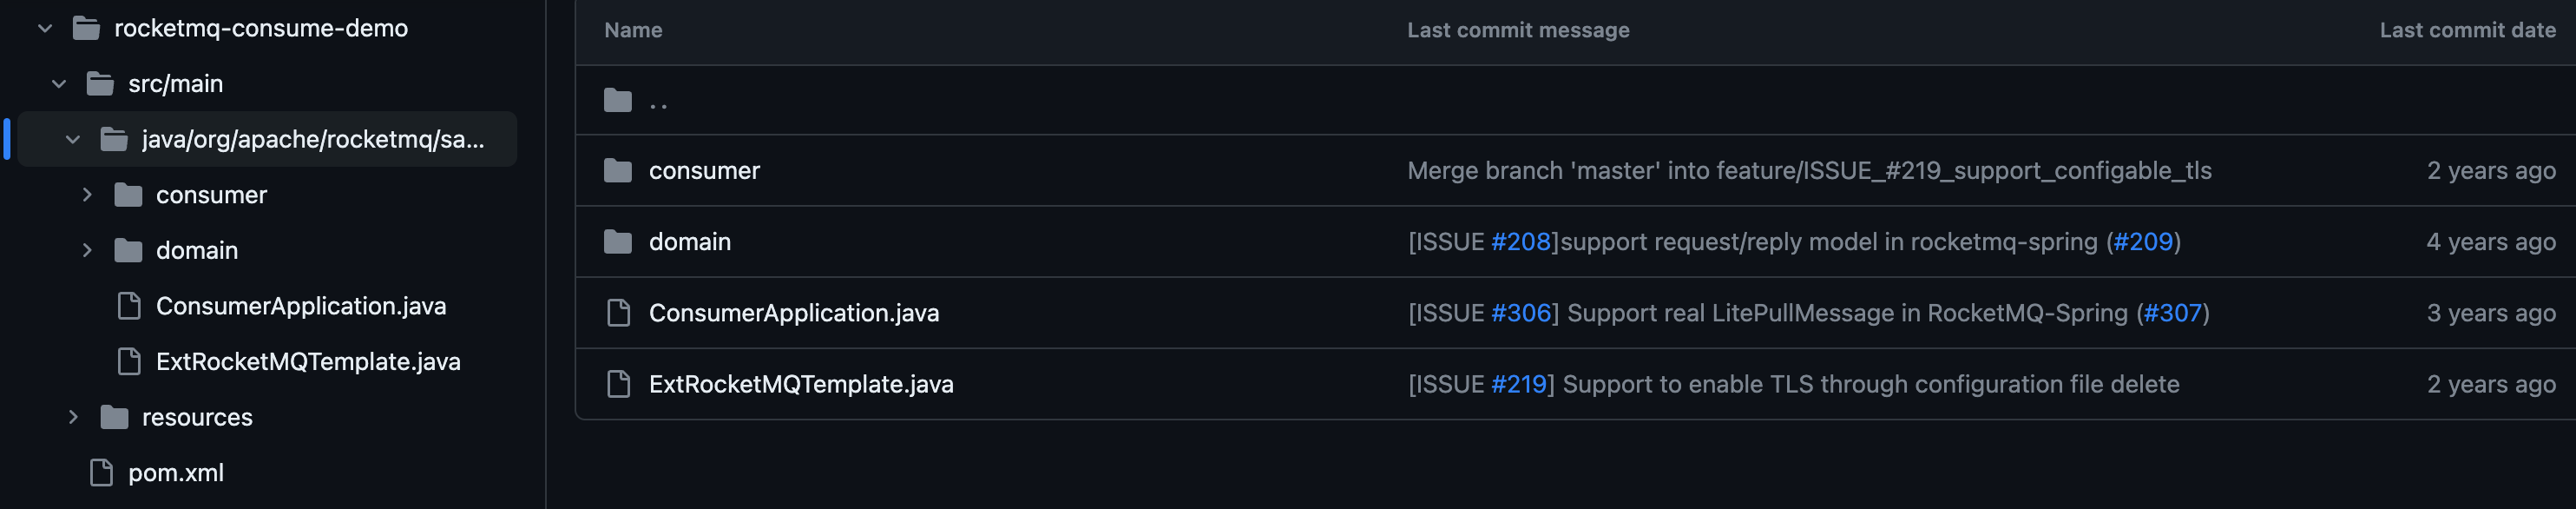The width and height of the screenshot is (2576, 509).
Task: Collapse the rocketmq-consume-demo folder chevron
Action: tap(45, 28)
